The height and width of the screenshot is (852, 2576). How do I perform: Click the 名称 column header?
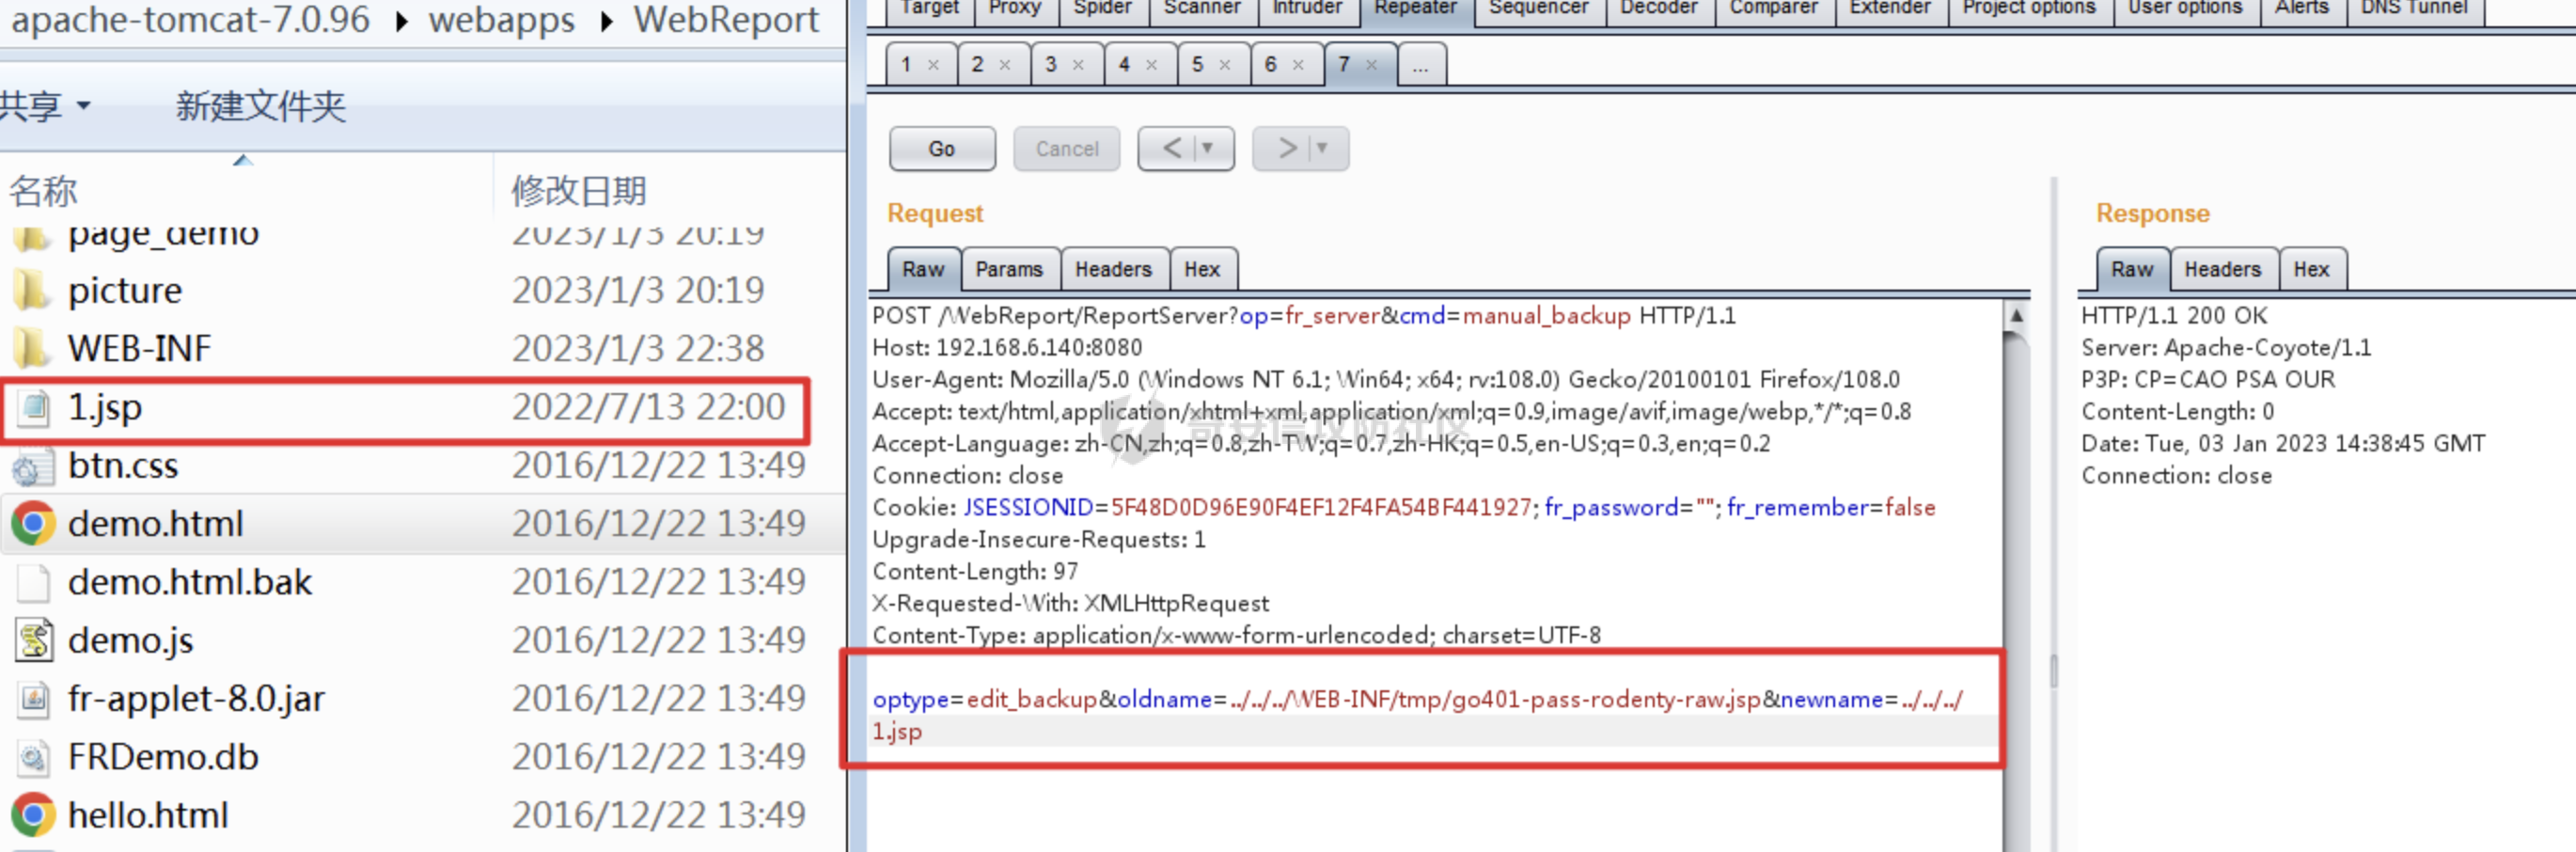pos(43,191)
